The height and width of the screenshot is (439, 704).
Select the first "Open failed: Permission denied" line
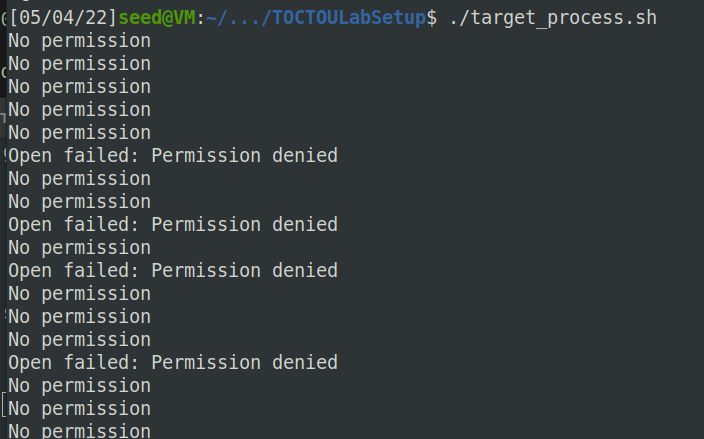(x=173, y=156)
